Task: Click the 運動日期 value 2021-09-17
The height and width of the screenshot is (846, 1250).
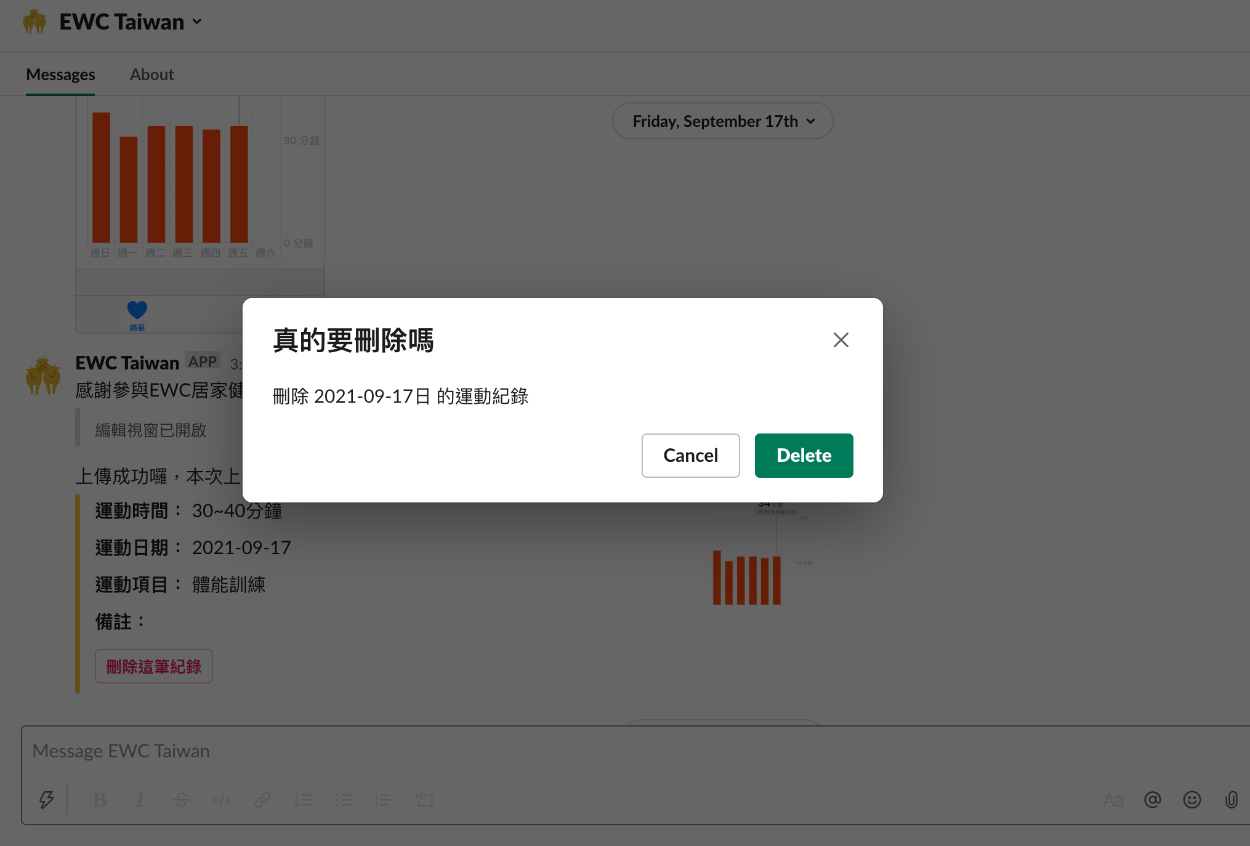Action: [241, 548]
